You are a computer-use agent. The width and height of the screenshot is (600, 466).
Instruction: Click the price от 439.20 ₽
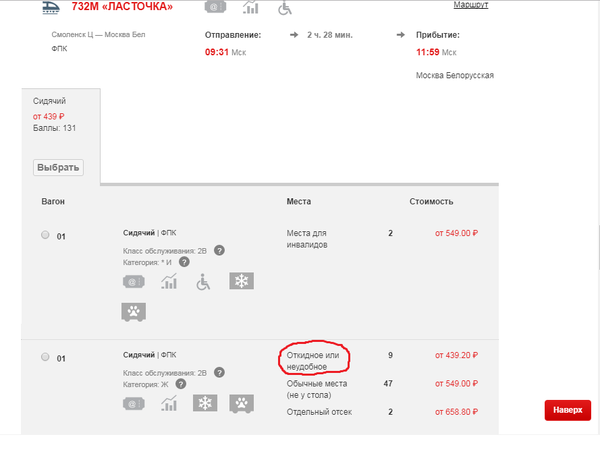click(457, 355)
